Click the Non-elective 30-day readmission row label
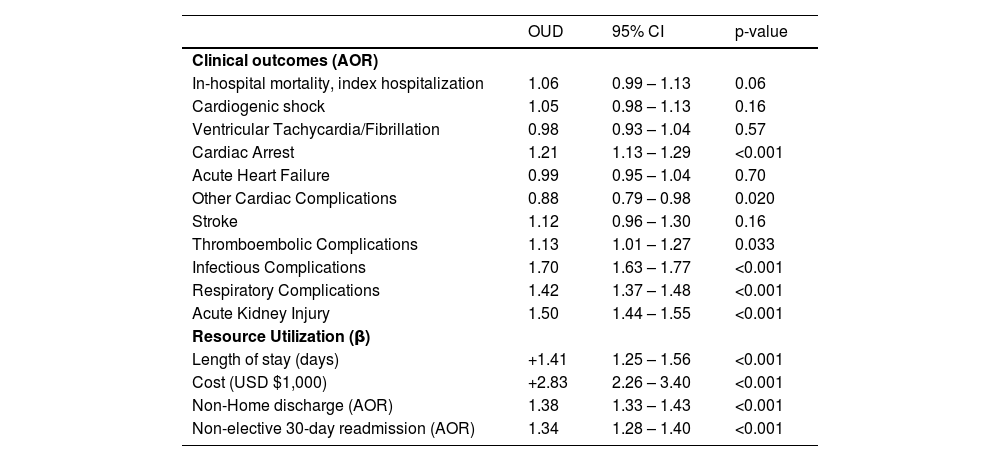 point(333,428)
